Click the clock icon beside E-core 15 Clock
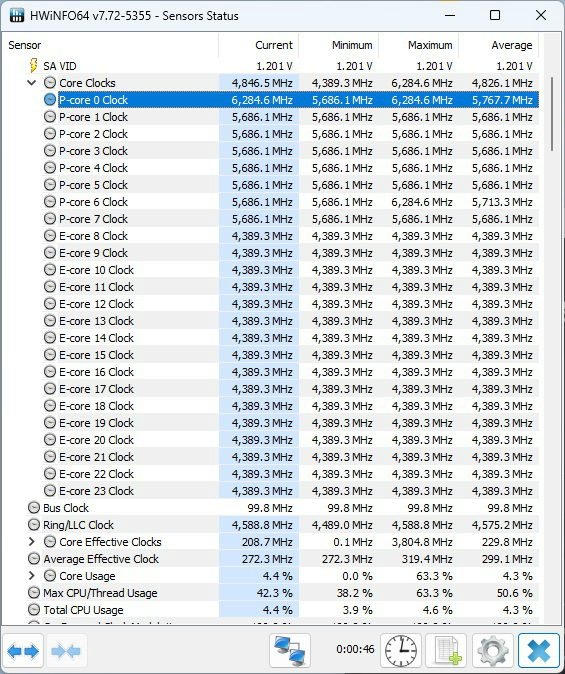 point(50,355)
